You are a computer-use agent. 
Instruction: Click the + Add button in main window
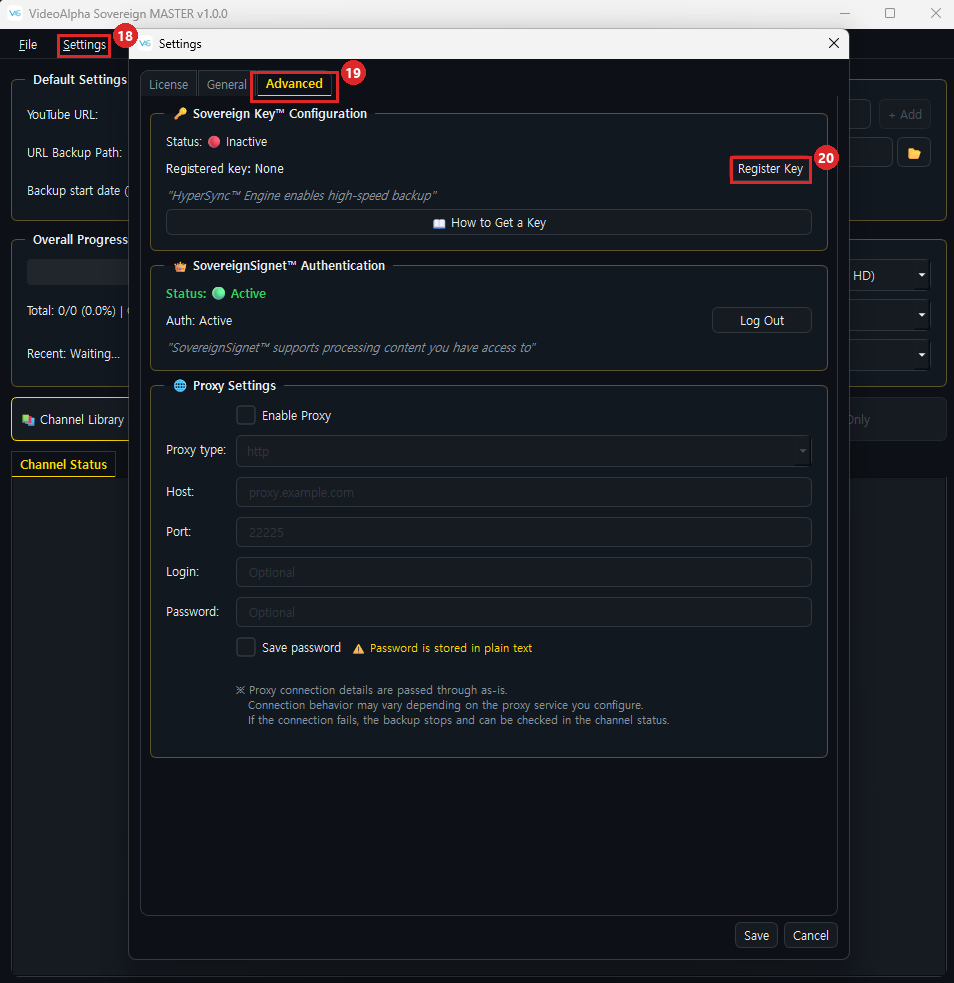(x=904, y=115)
